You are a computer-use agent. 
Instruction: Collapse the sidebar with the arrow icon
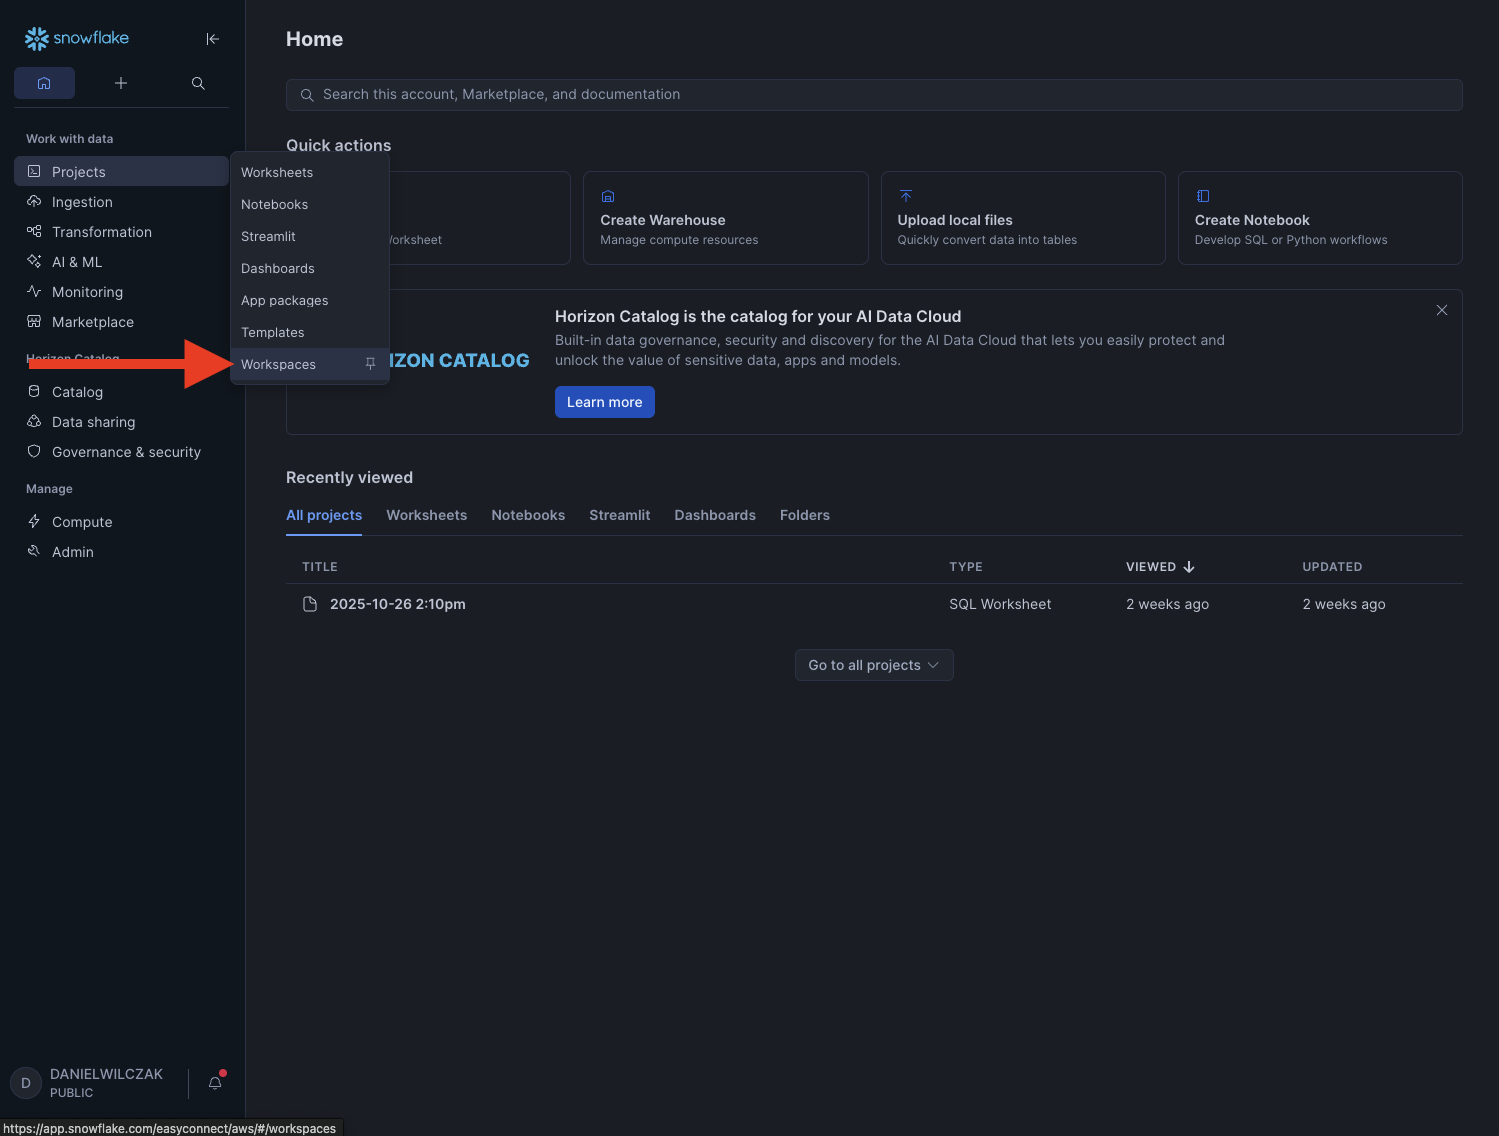(x=212, y=39)
